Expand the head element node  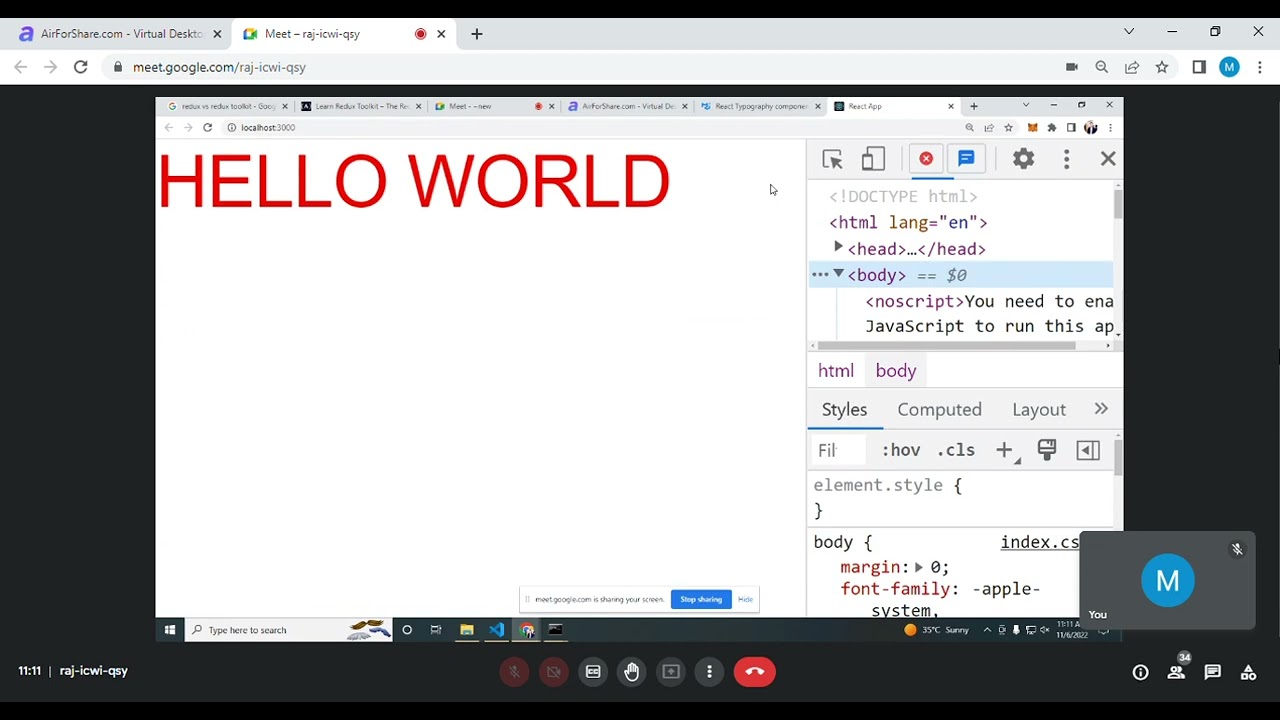[x=838, y=247]
